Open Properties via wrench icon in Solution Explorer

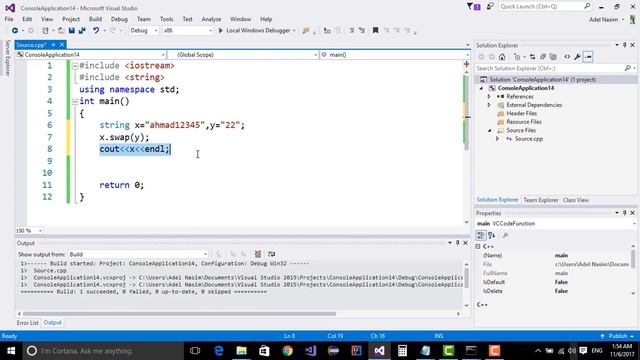[577, 57]
